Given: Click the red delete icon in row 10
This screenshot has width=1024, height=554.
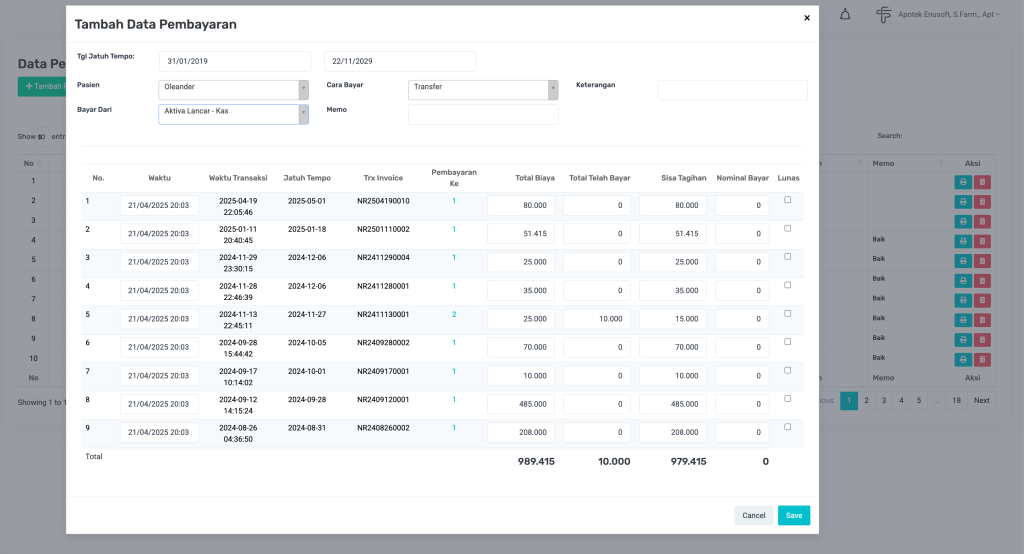Looking at the screenshot, I should (982, 358).
